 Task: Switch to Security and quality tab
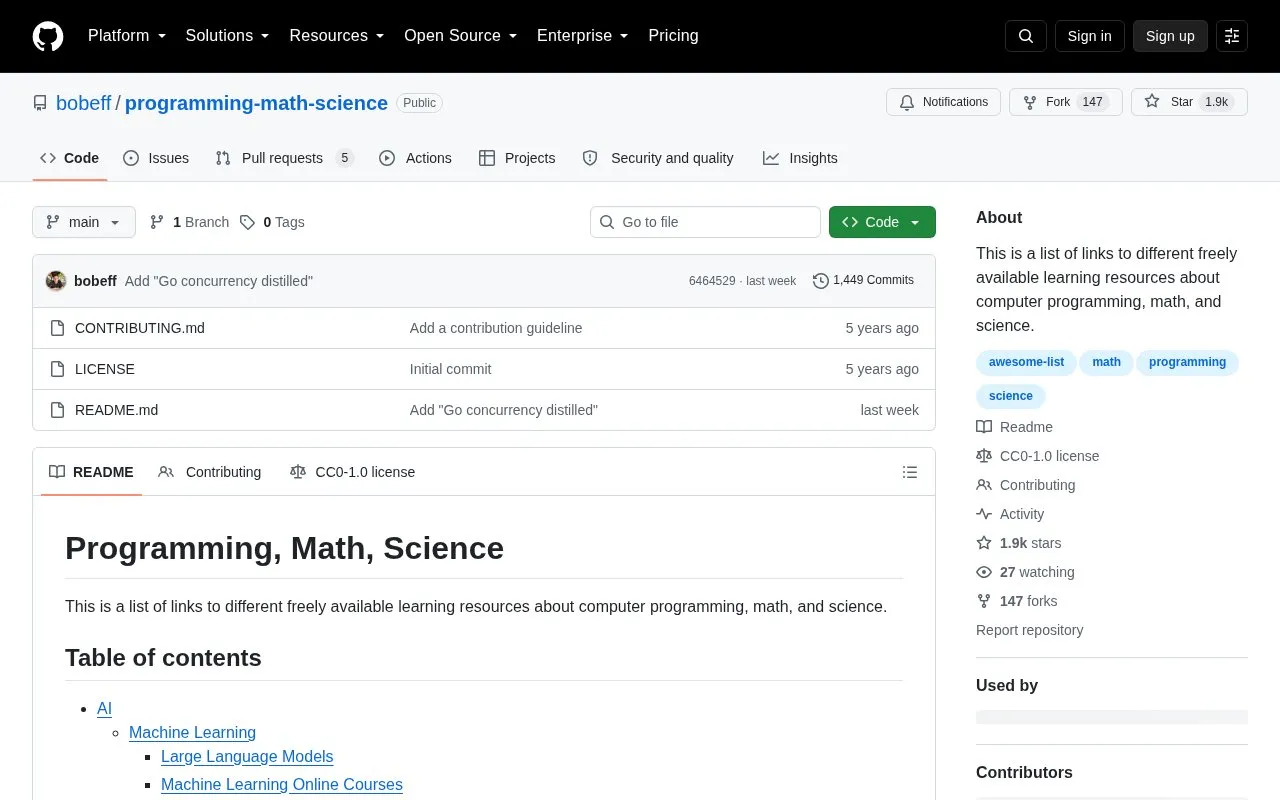[x=658, y=158]
